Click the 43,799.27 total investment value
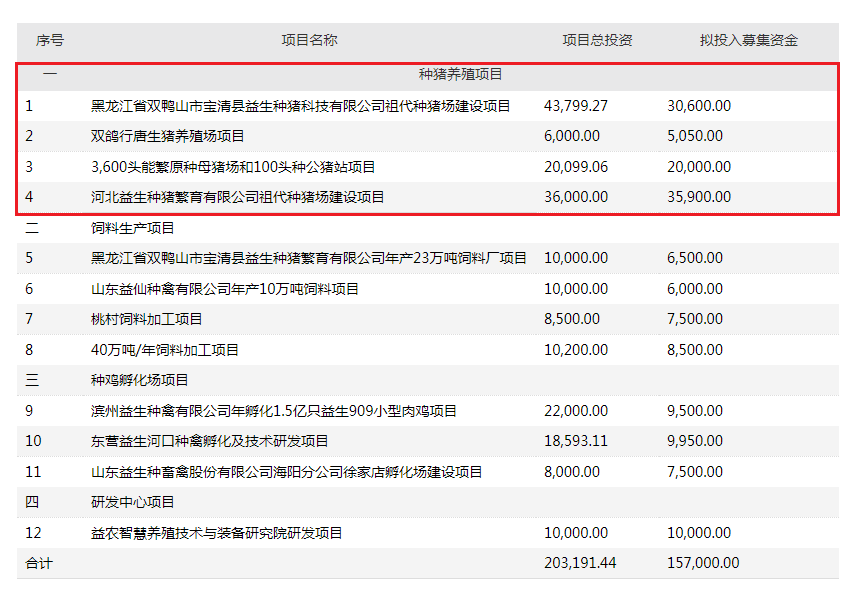This screenshot has width=852, height=590. click(576, 105)
